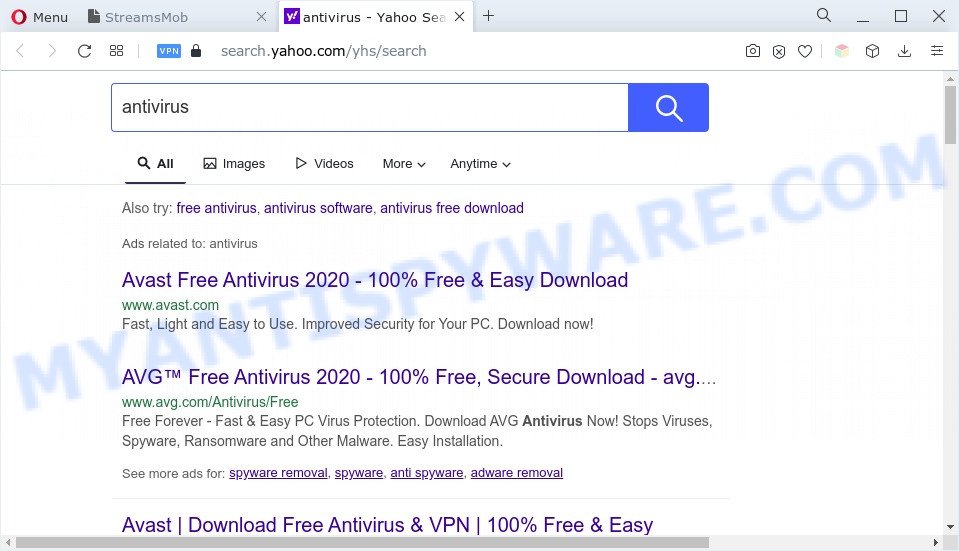The width and height of the screenshot is (959, 551).
Task: Toggle the VPN badge
Action: (x=169, y=51)
